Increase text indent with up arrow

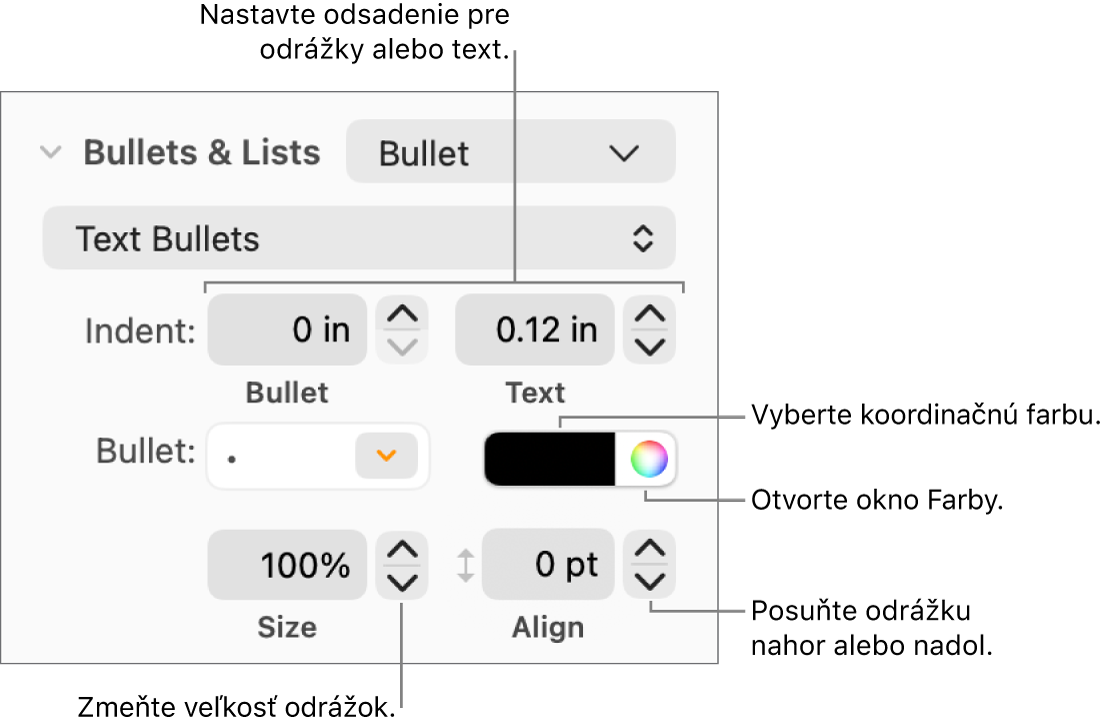650,315
